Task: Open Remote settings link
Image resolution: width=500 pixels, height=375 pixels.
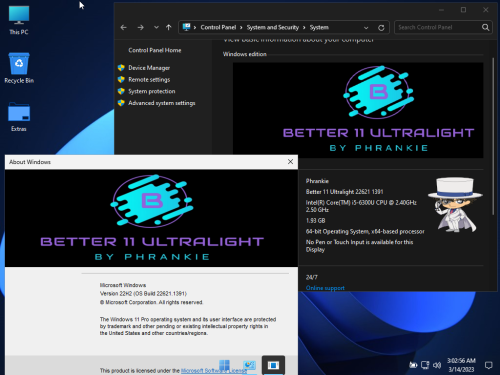Action: [149, 80]
